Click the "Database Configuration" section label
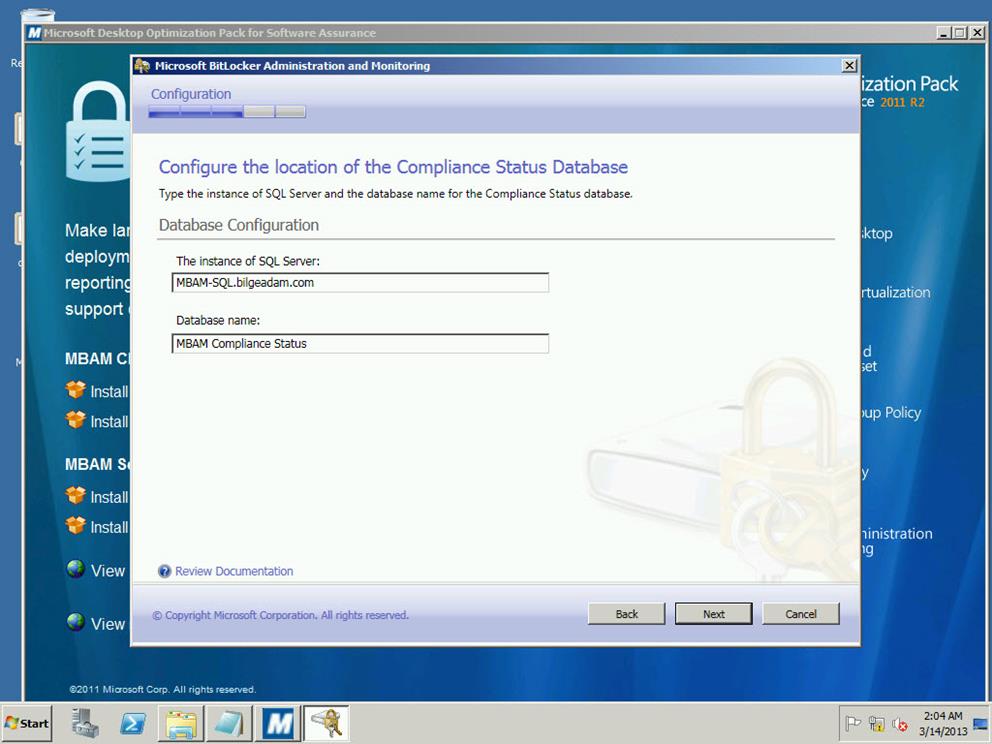This screenshot has width=992, height=744. pyautogui.click(x=239, y=225)
